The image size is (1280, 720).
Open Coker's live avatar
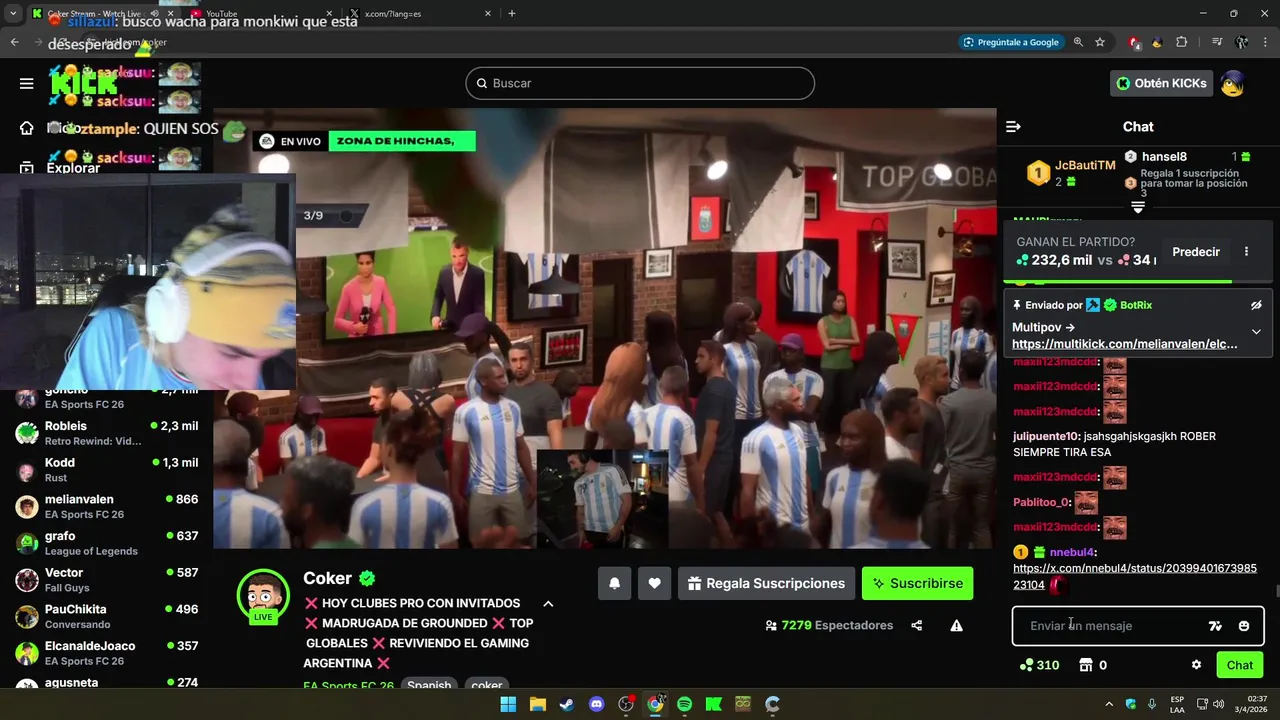[263, 596]
